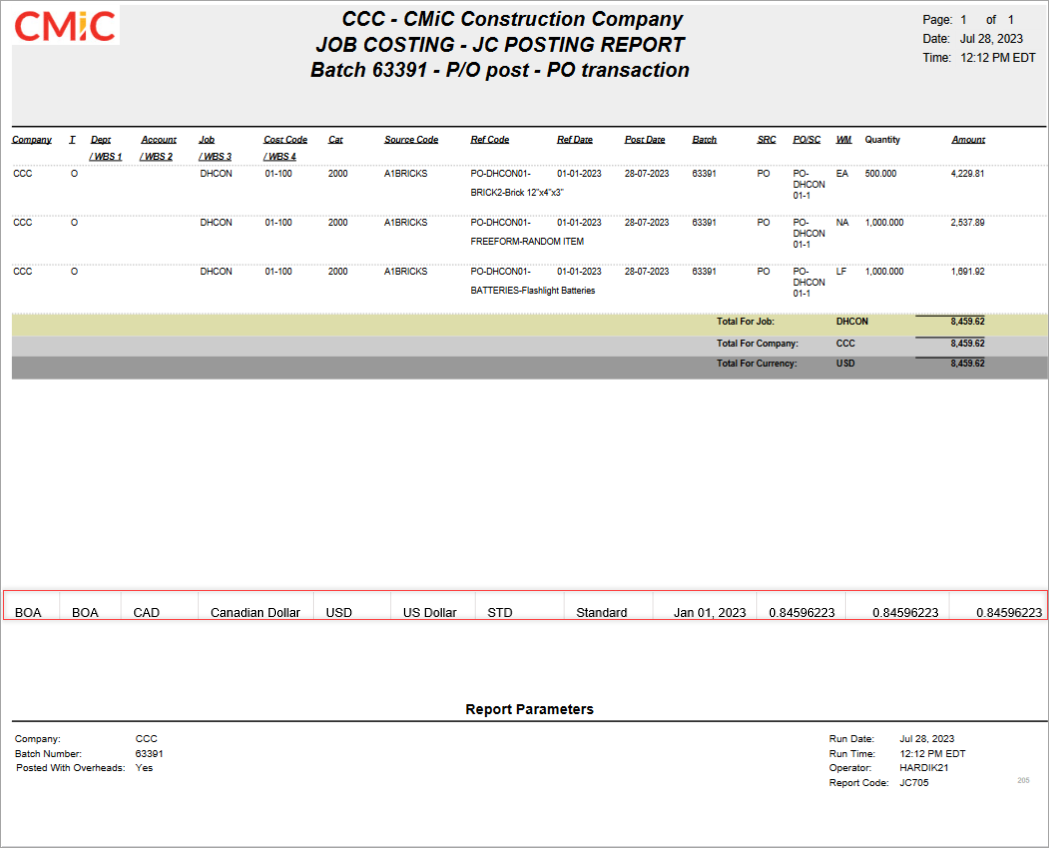The height and width of the screenshot is (848, 1049).
Task: Click the "Total For Currency:" label
Action: click(757, 364)
